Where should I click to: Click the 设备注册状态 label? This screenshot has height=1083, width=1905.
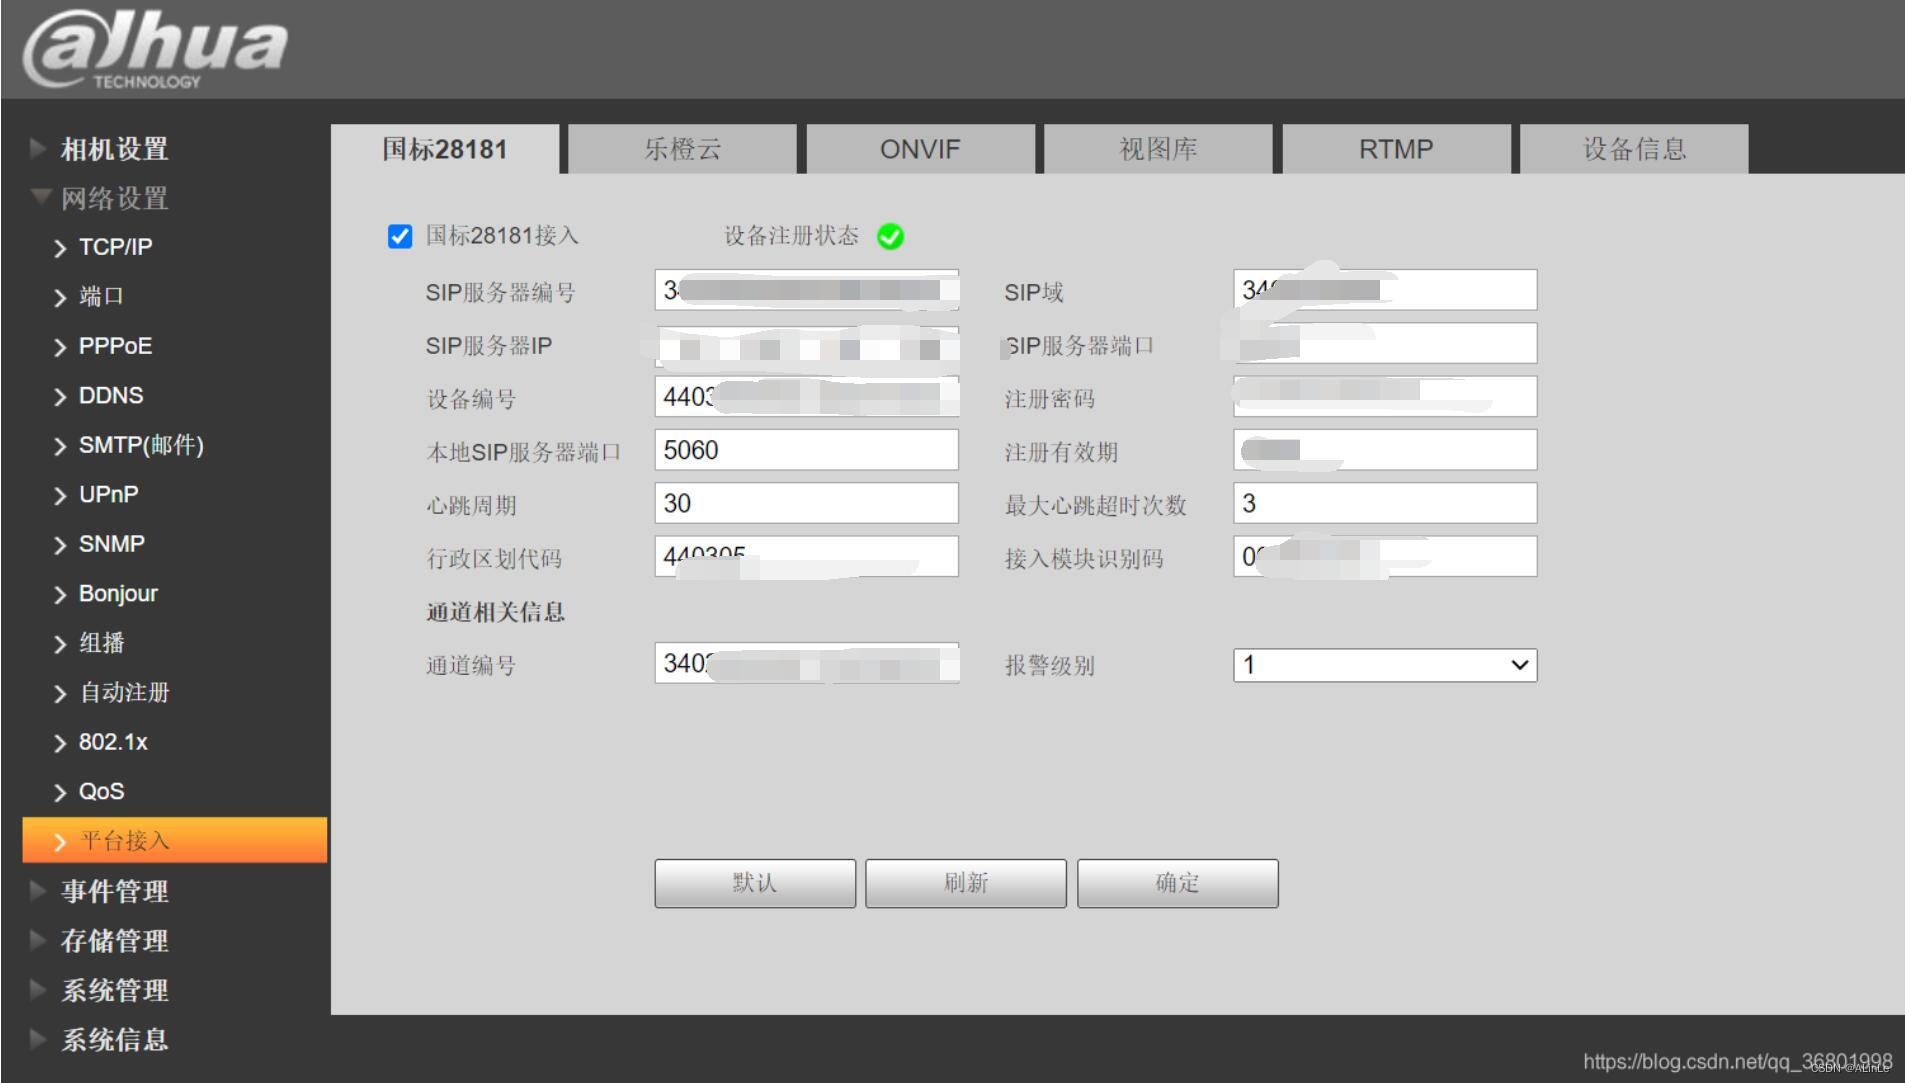coord(791,236)
